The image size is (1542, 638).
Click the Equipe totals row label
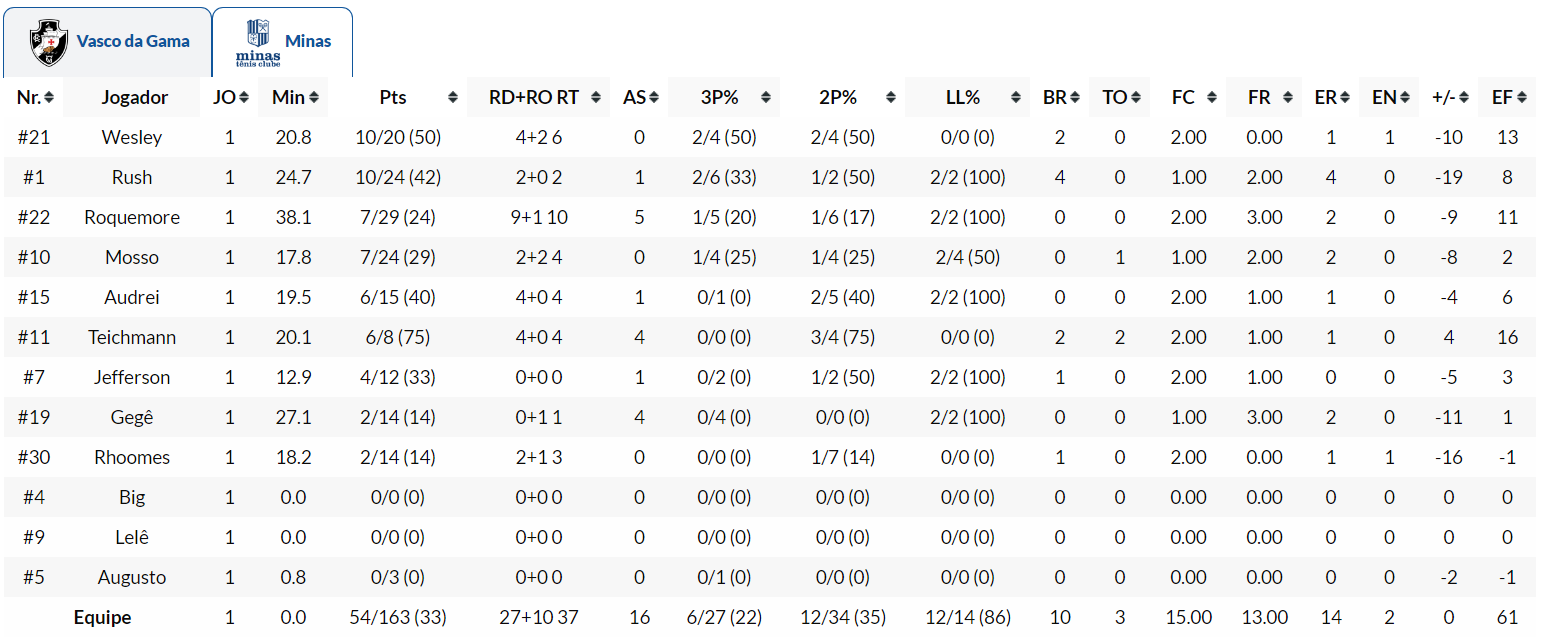(102, 617)
